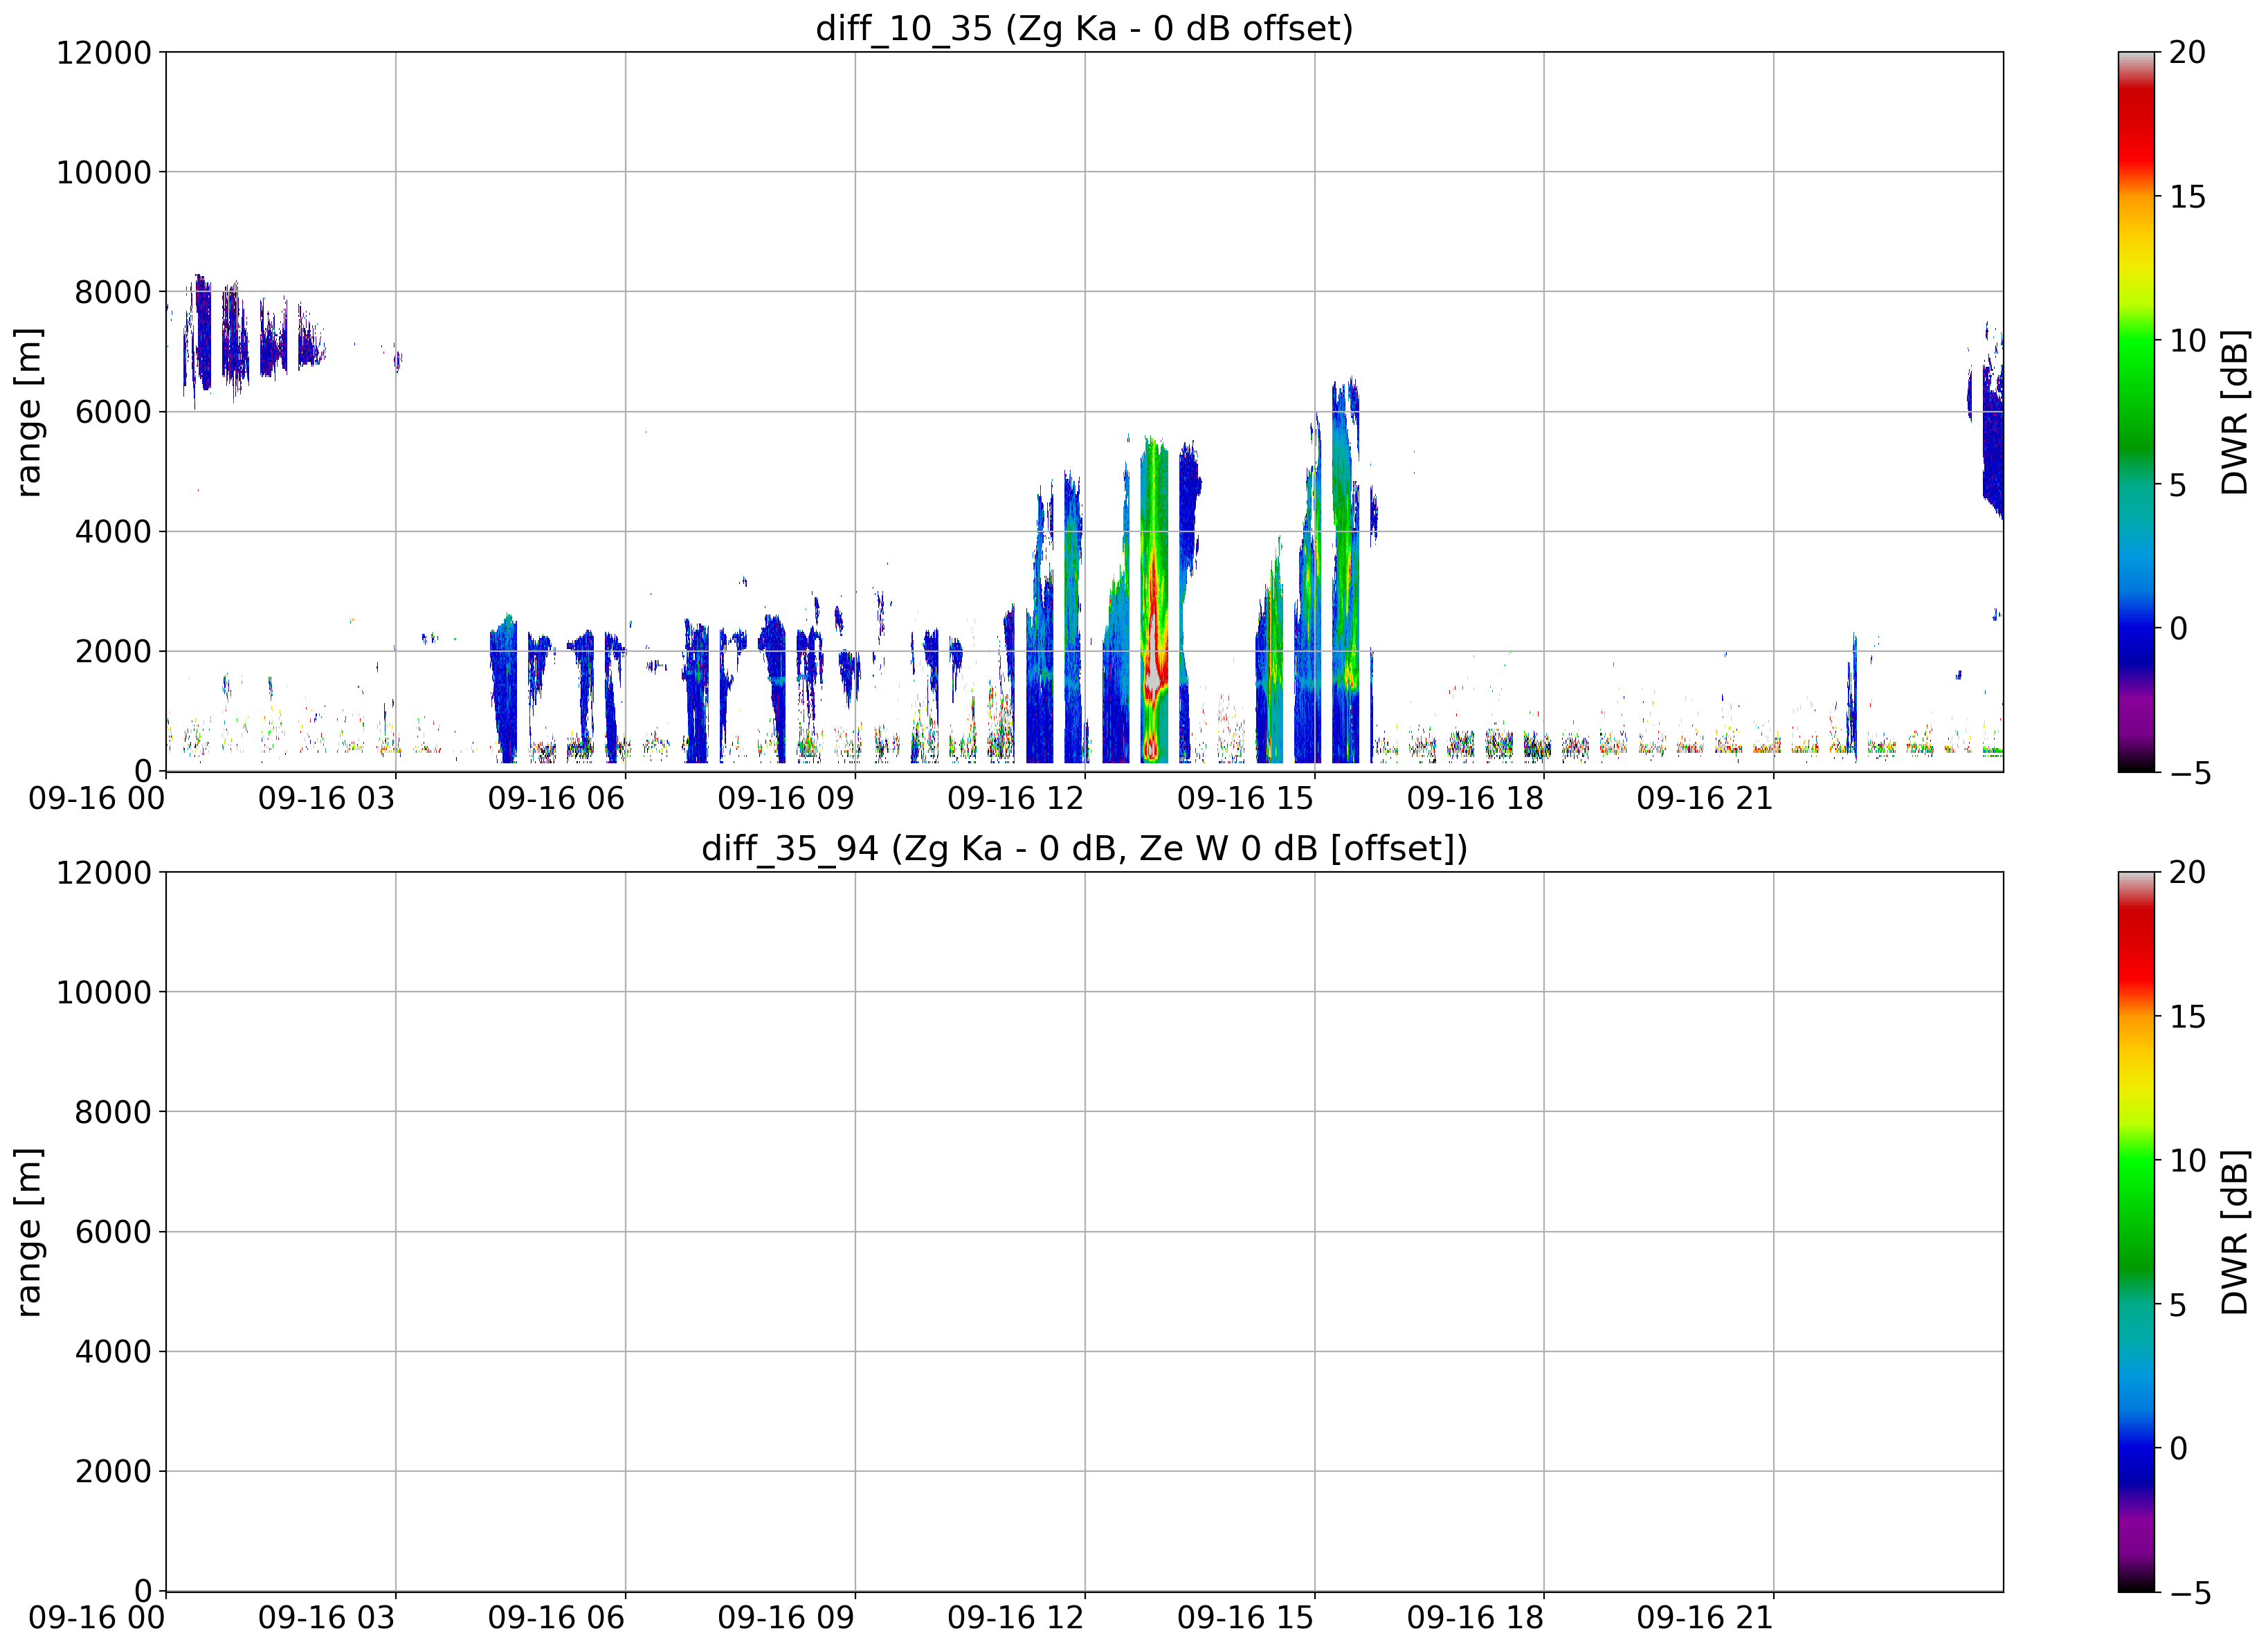The image size is (2268, 1649).
Task: Click y-tick 2000 on diff_35_94 plot
Action: (x=113, y=1471)
